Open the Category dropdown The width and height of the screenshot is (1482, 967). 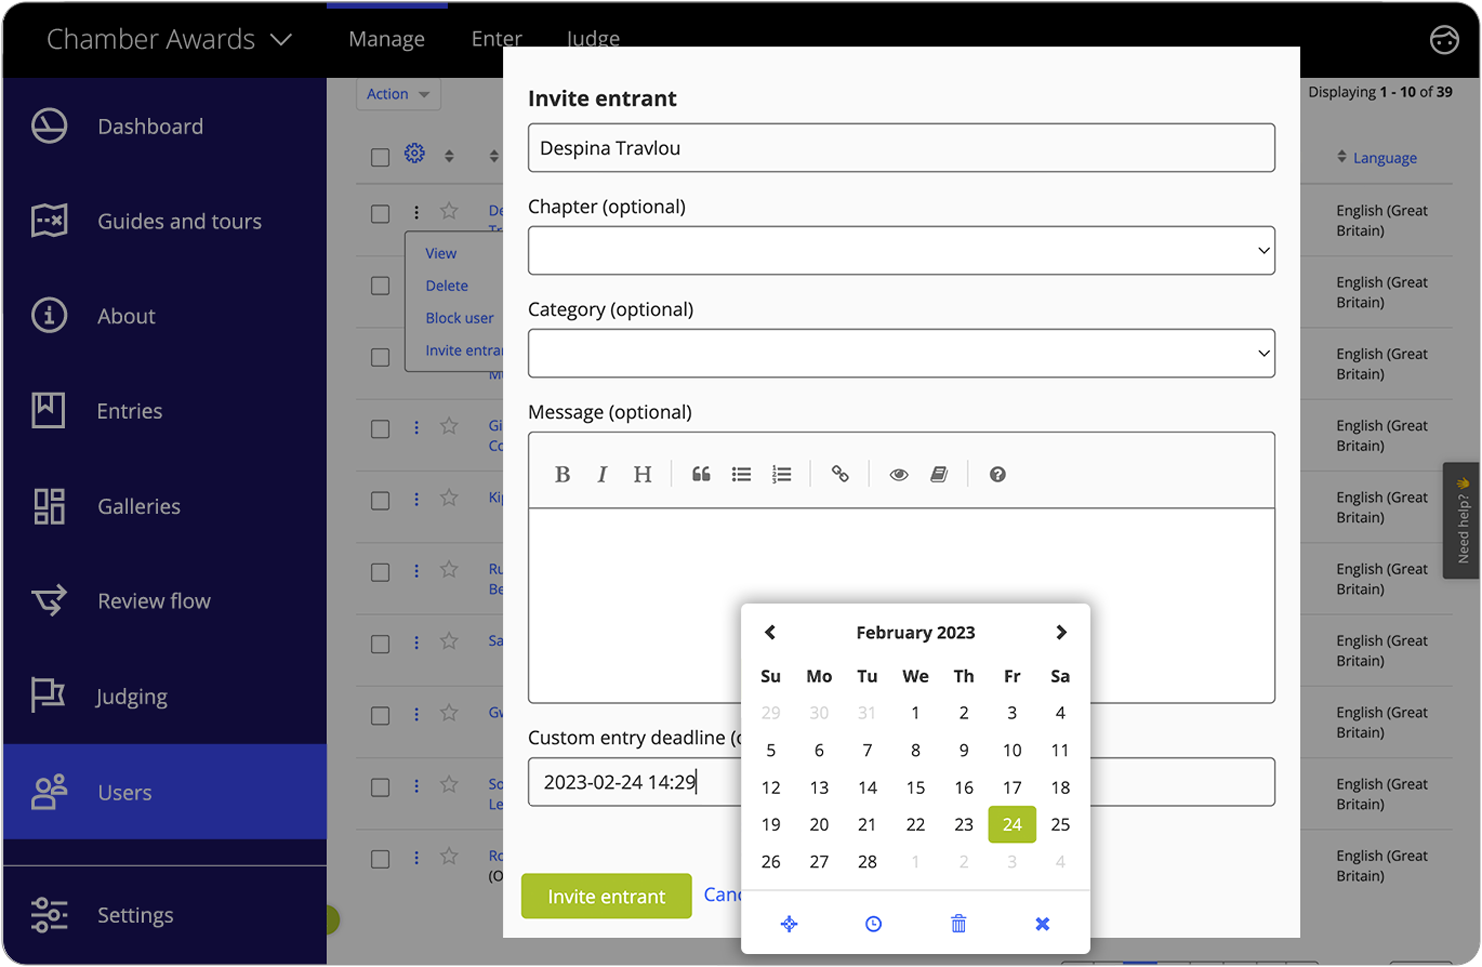[900, 353]
